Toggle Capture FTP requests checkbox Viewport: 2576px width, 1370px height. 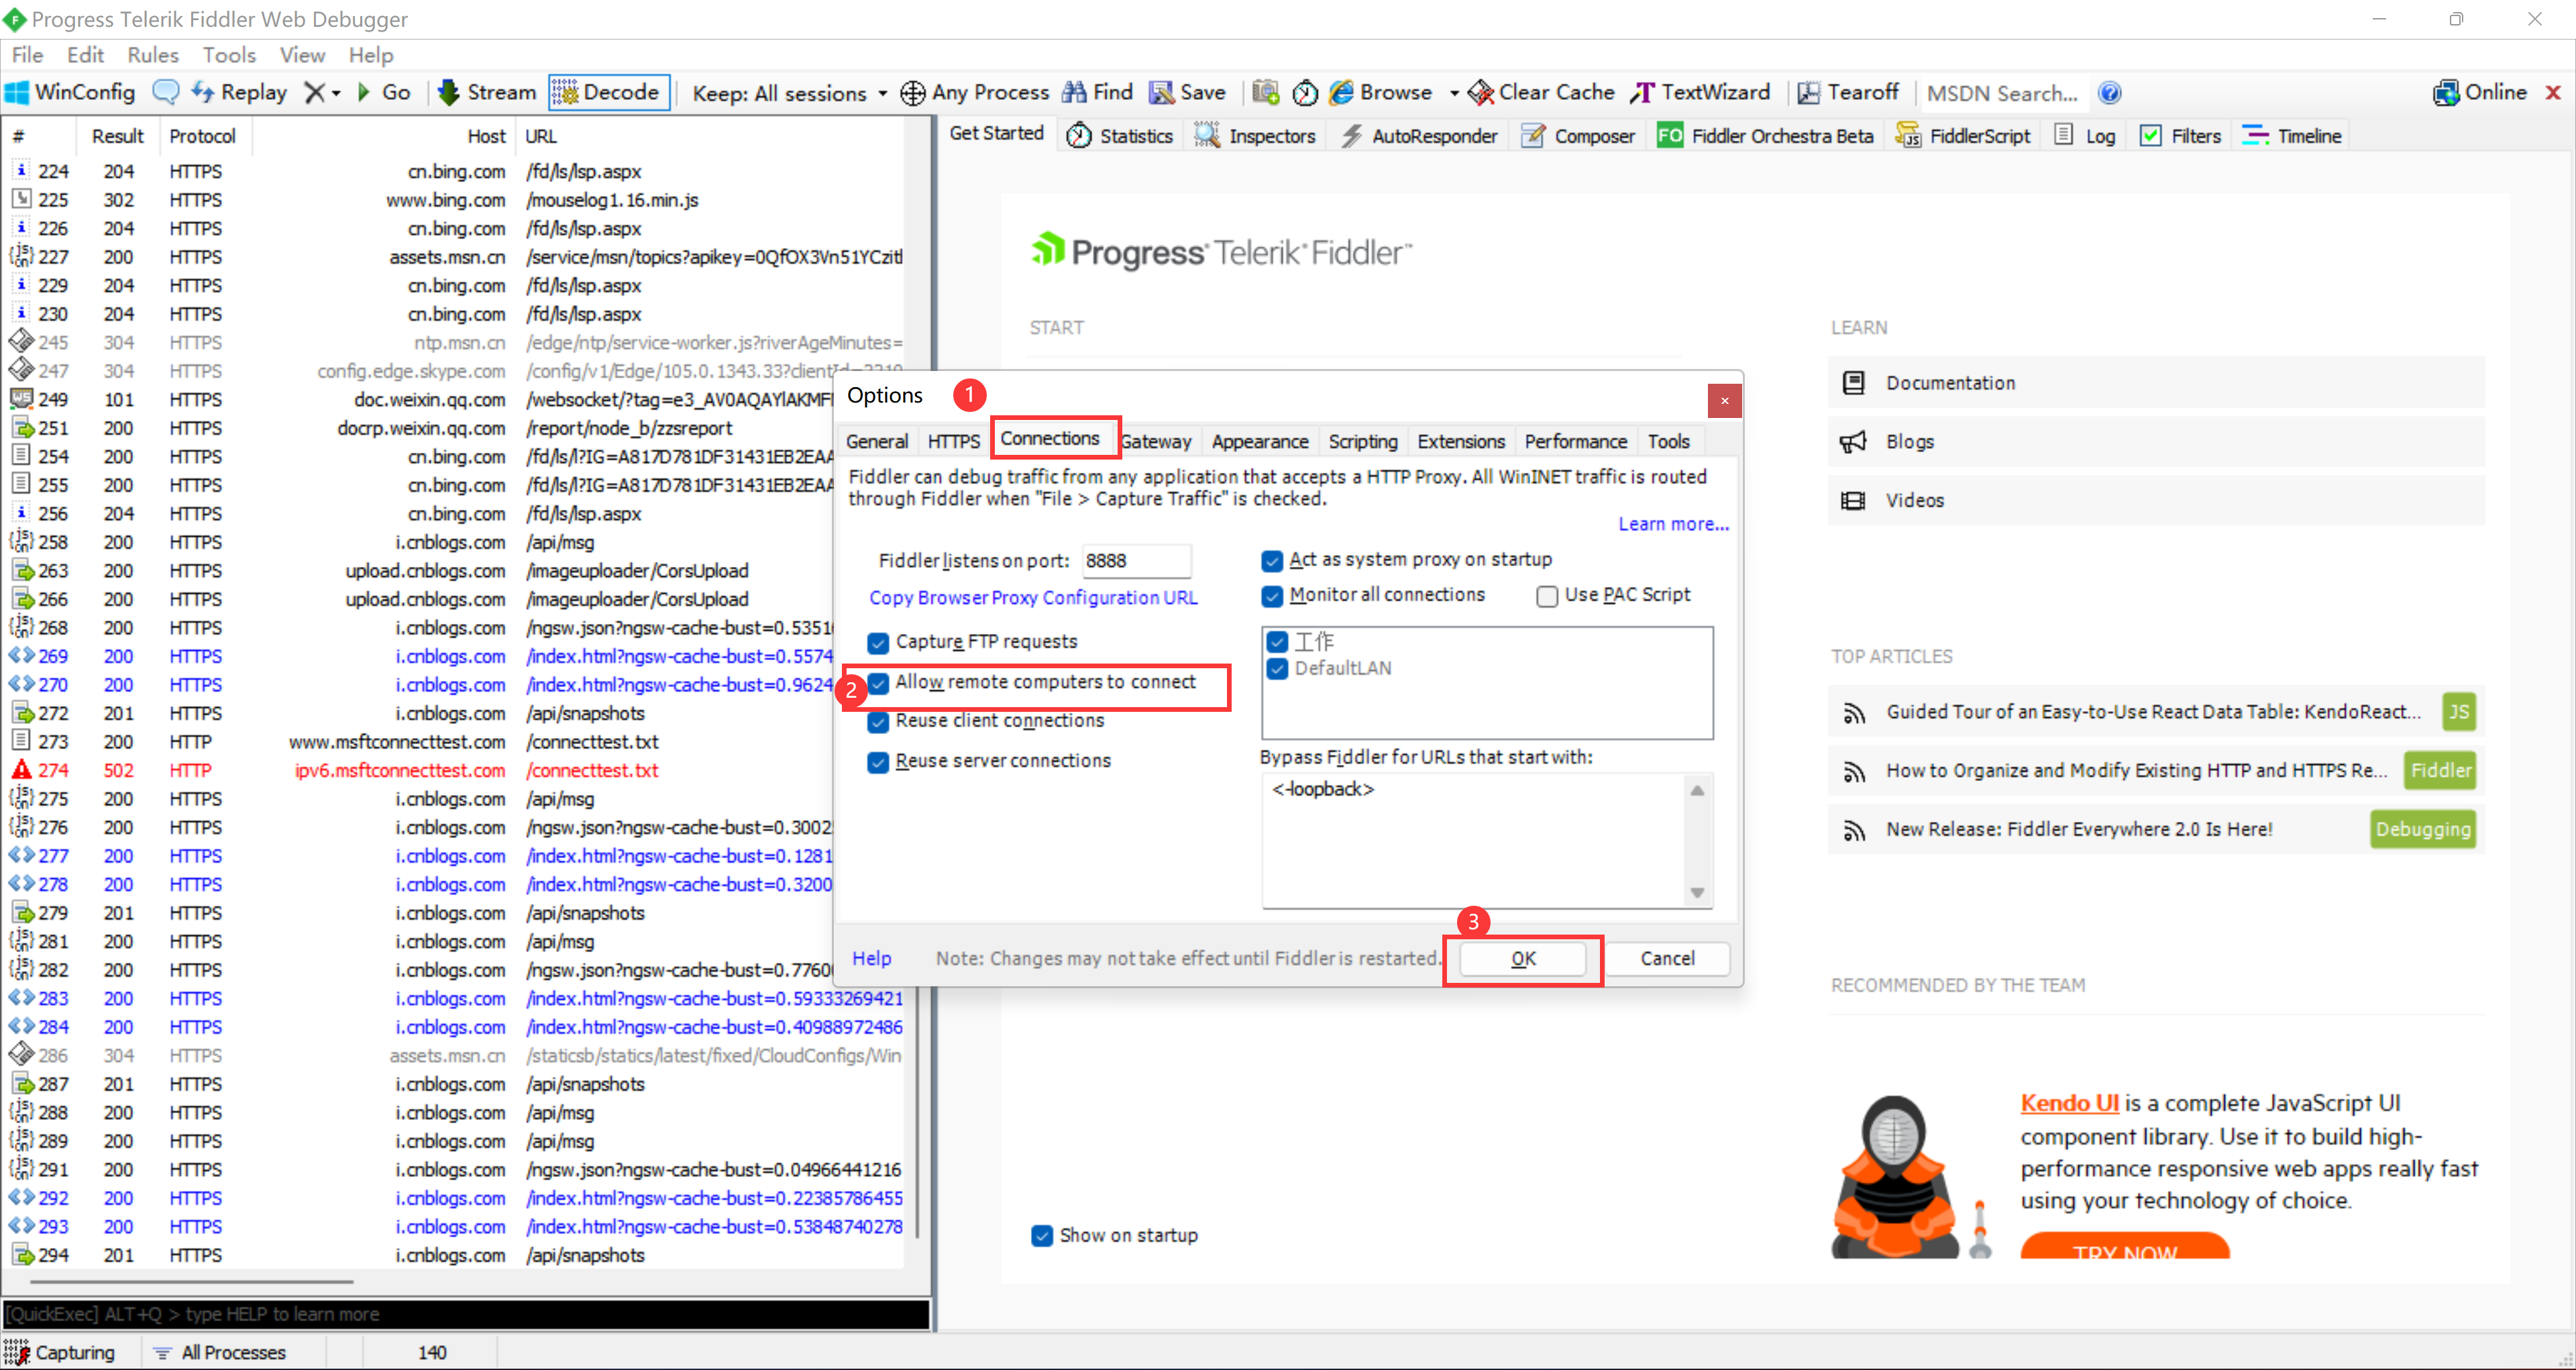[878, 642]
